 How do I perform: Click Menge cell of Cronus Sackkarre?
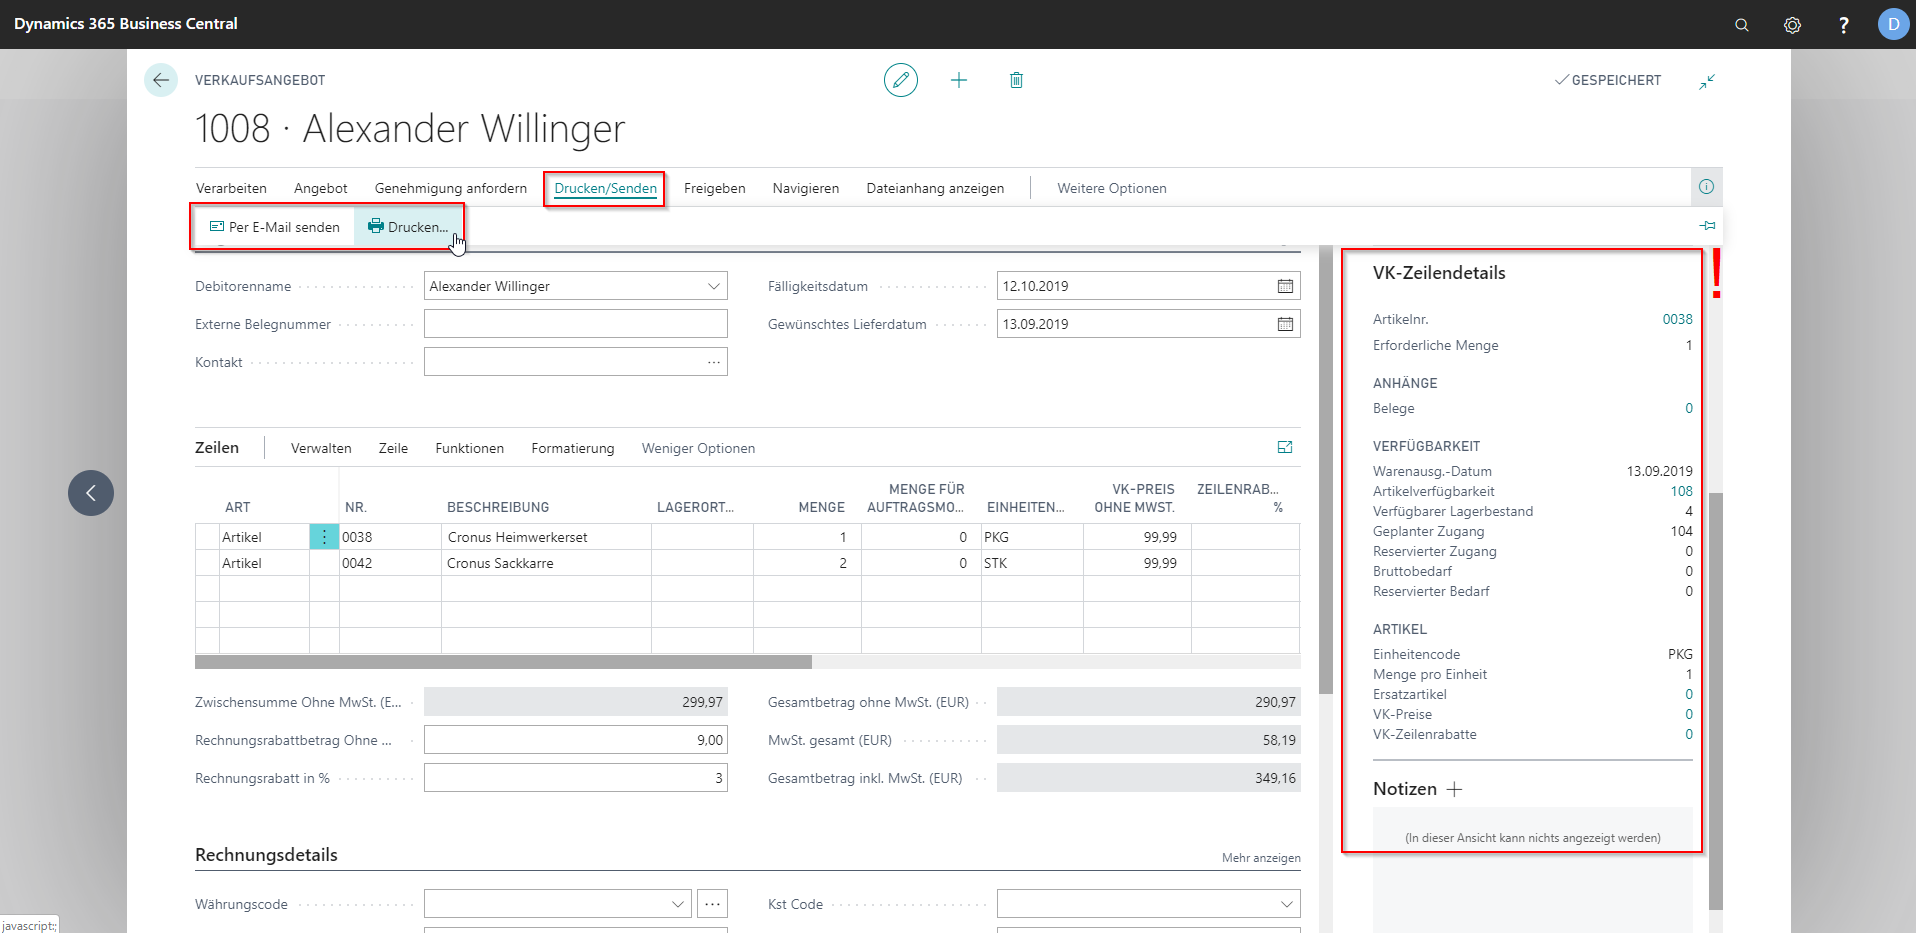coord(807,563)
